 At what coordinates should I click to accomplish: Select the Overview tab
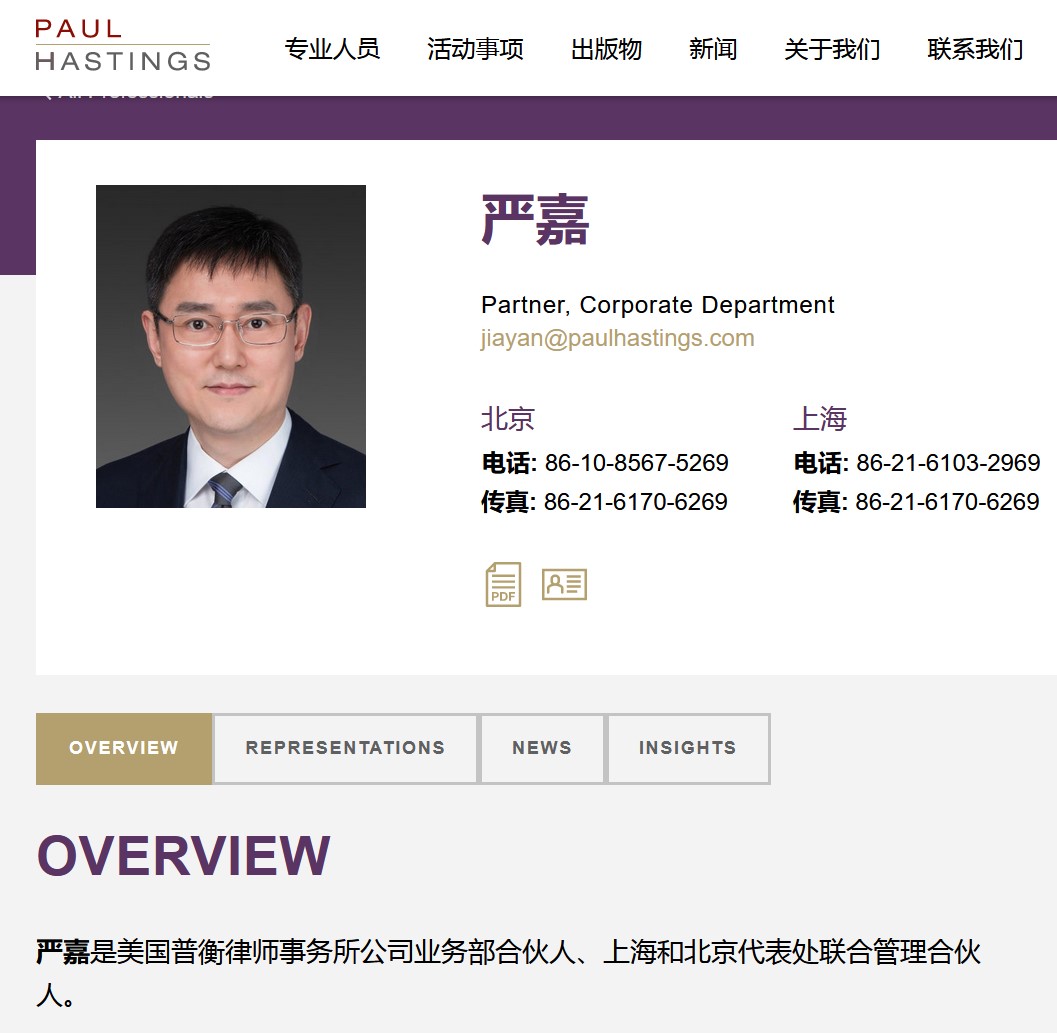click(124, 748)
